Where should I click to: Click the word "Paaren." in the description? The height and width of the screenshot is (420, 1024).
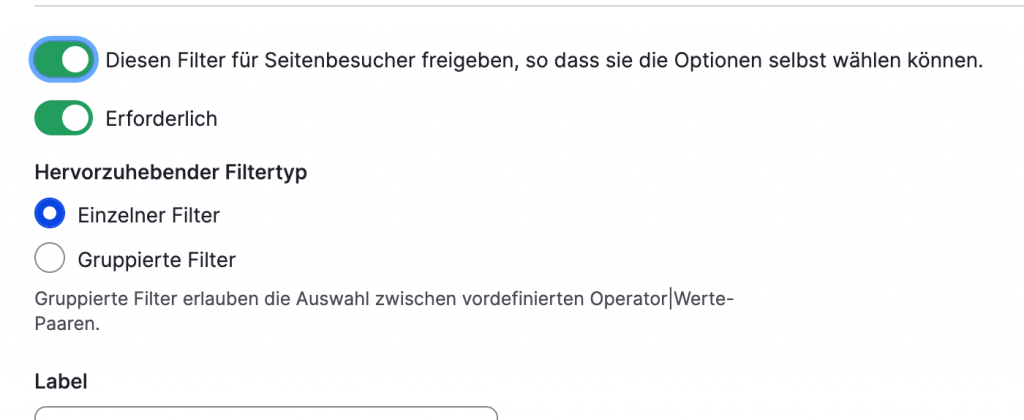pos(67,324)
